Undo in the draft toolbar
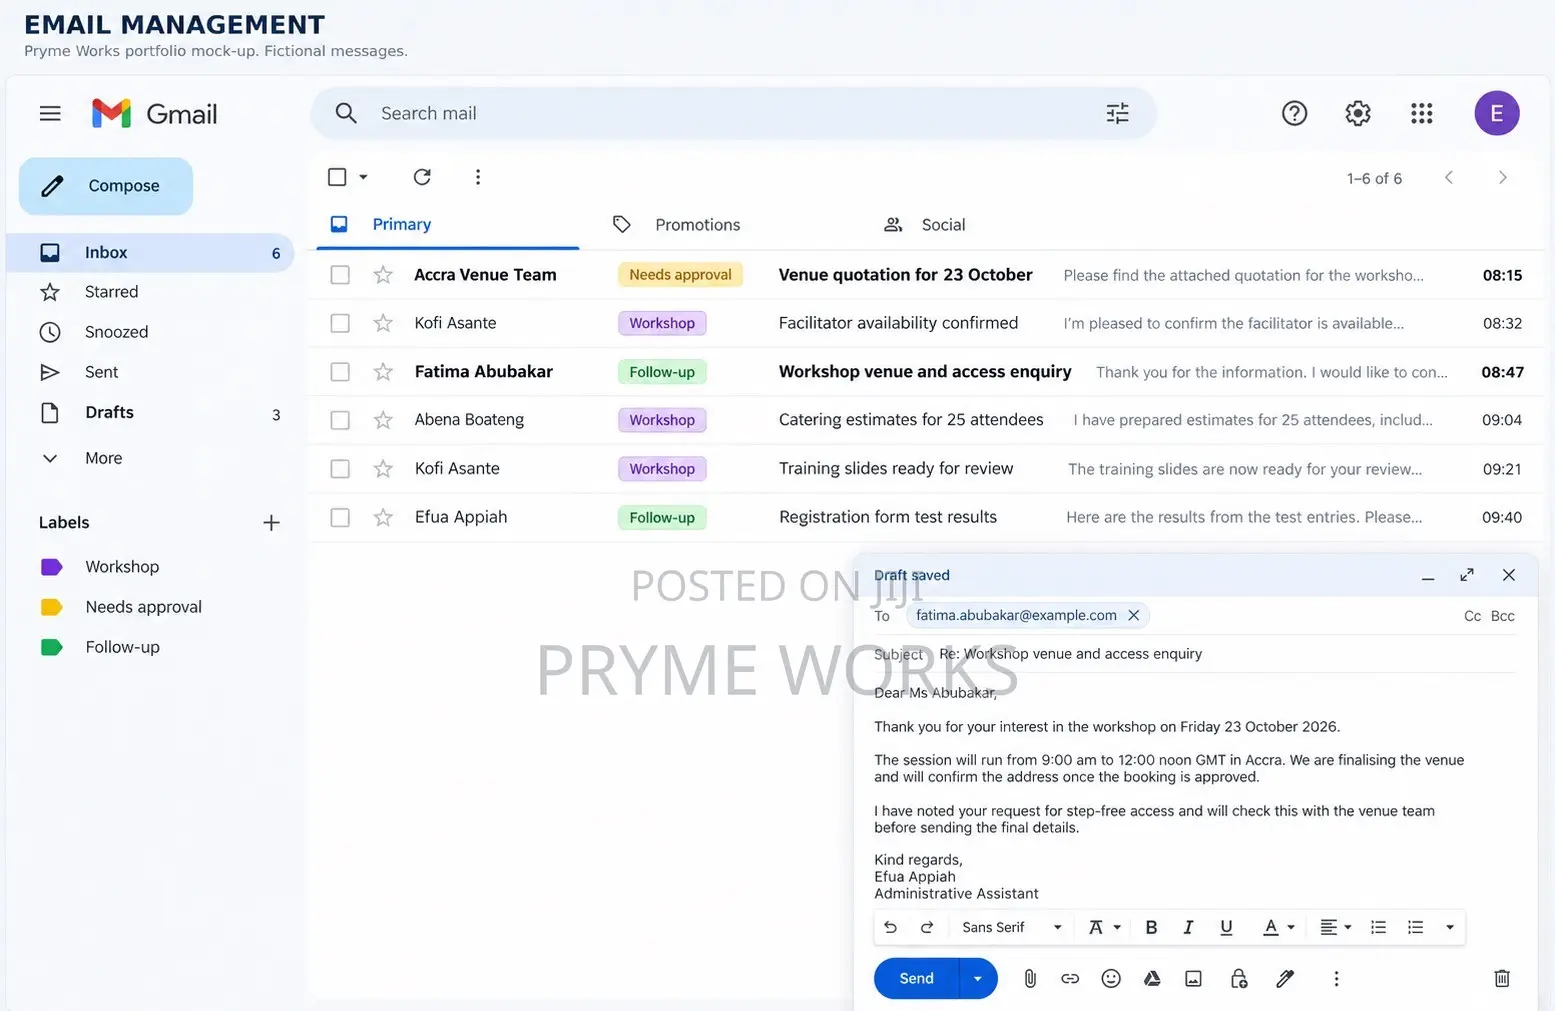Screen dimensions: 1555x1011 890,927
